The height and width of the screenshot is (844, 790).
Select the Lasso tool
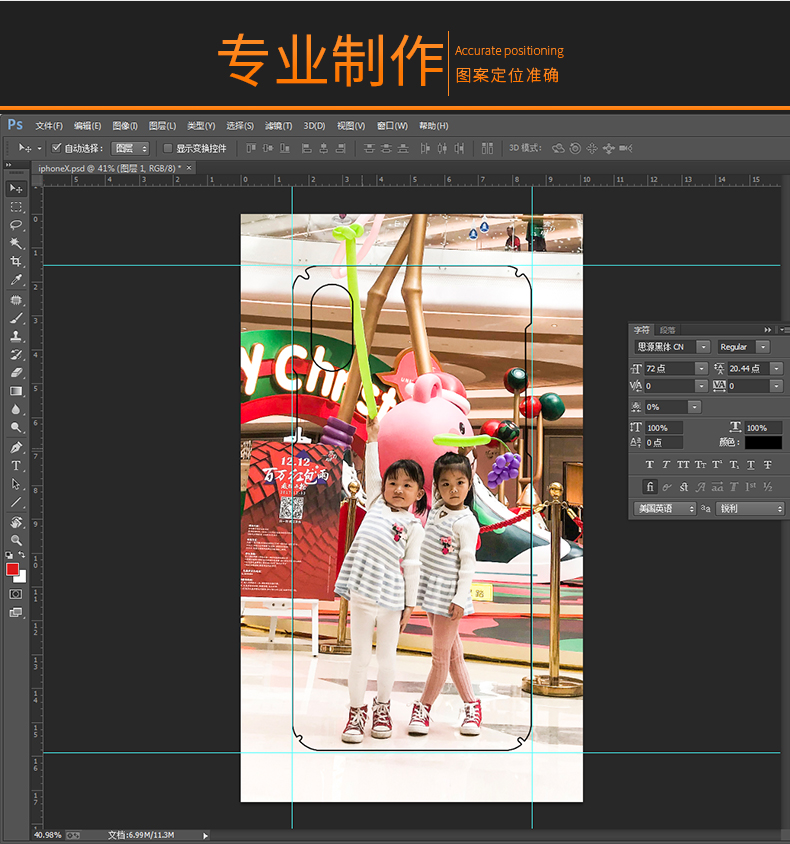pyautogui.click(x=16, y=225)
